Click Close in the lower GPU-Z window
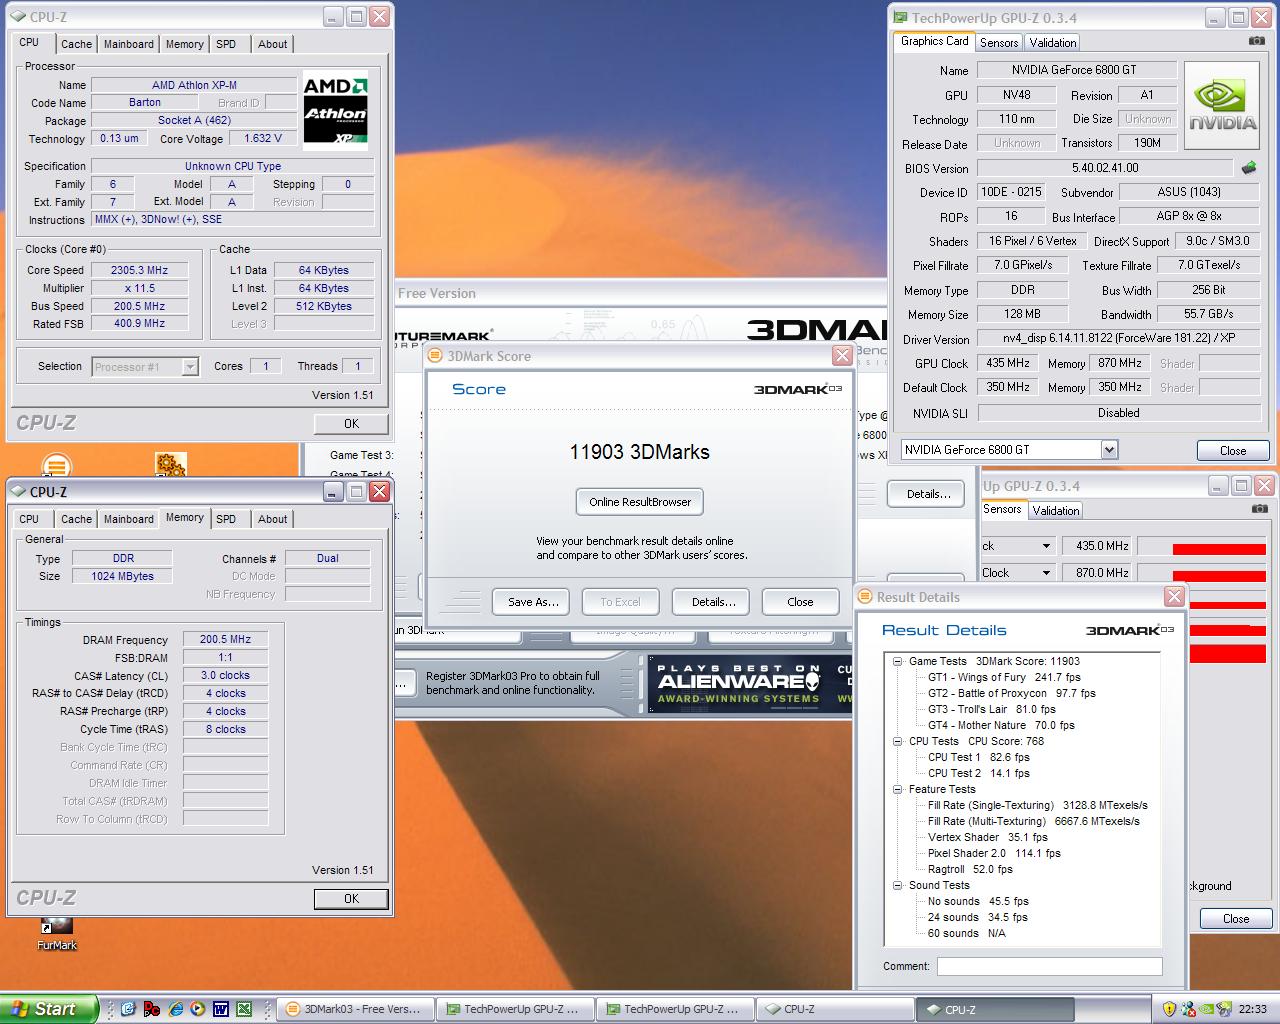1280x1024 pixels. coord(1236,919)
